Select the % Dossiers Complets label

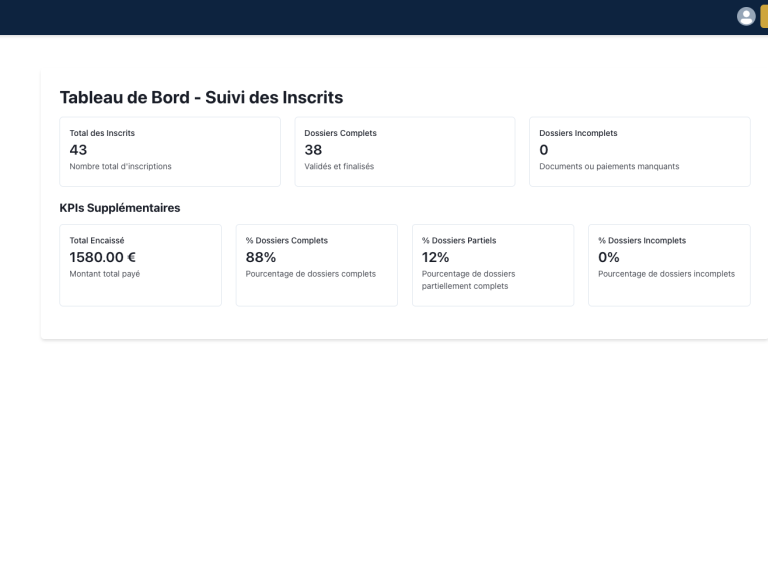pyautogui.click(x=287, y=240)
